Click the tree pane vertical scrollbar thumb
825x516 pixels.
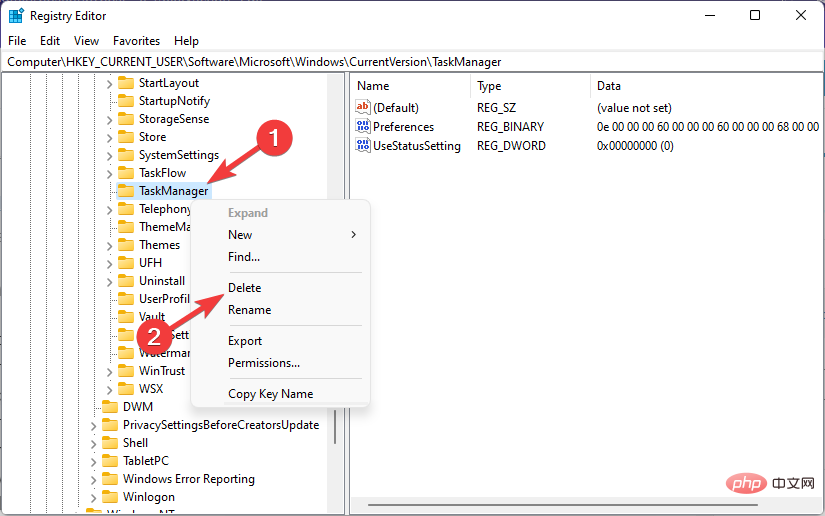point(335,427)
